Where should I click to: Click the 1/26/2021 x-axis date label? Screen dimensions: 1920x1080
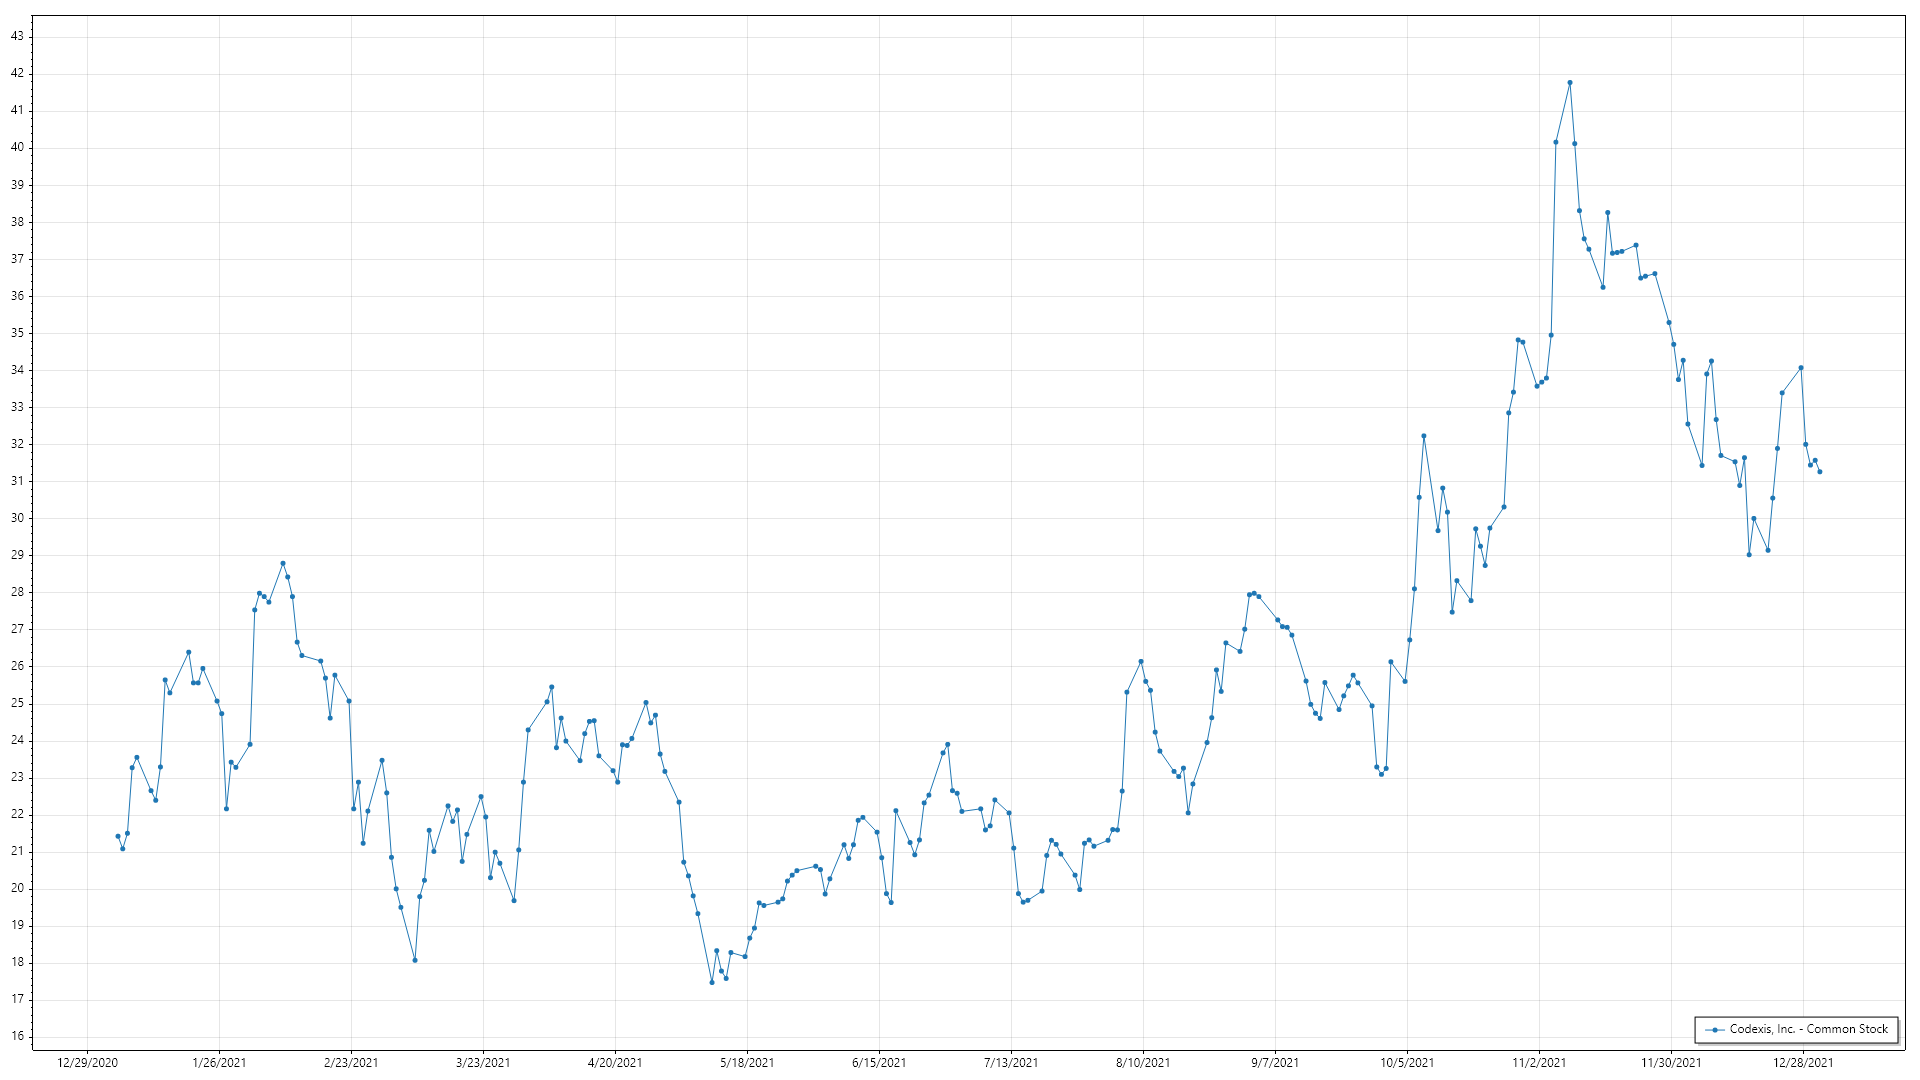(219, 1063)
